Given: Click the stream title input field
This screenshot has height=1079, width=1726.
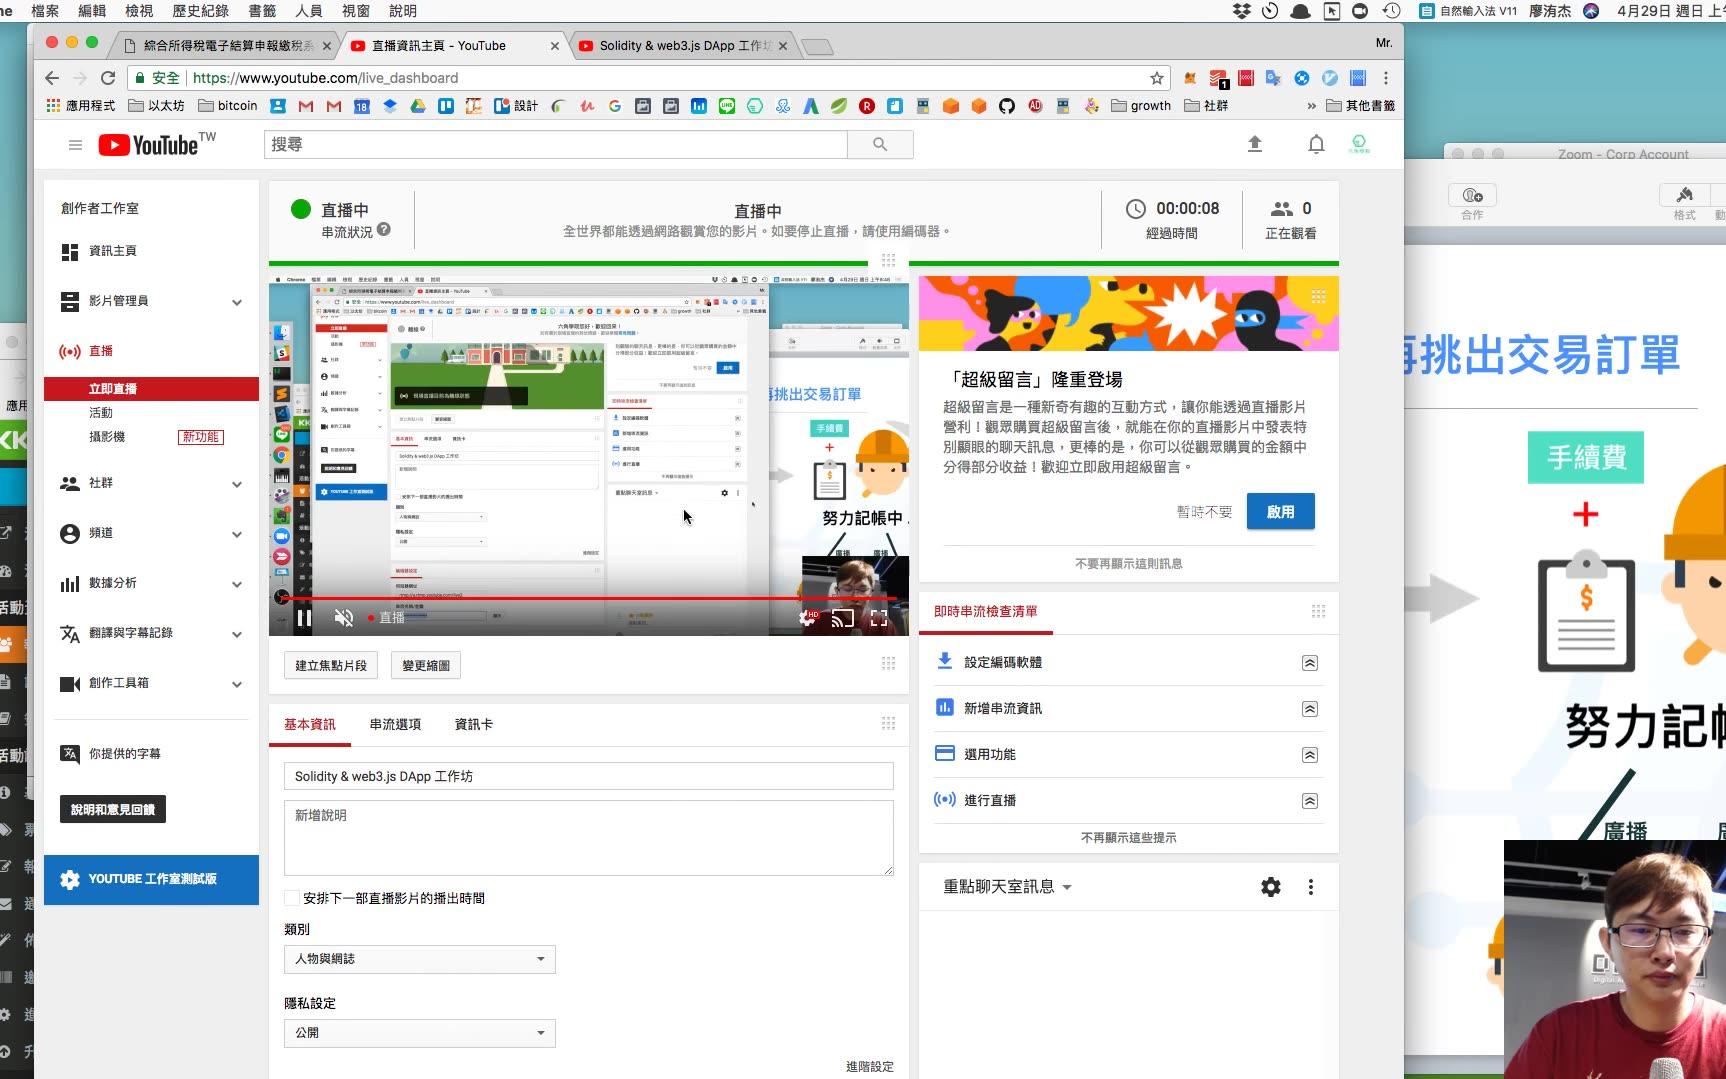Looking at the screenshot, I should pos(588,776).
